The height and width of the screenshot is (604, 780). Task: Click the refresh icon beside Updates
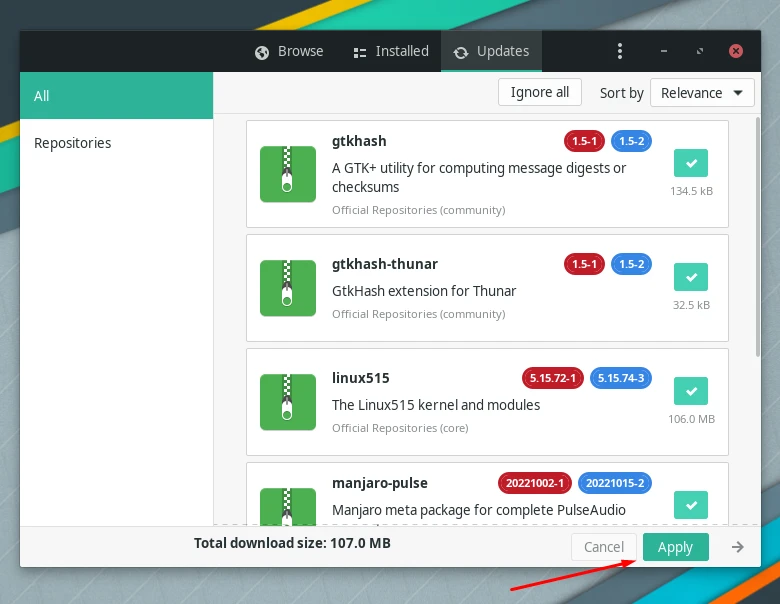click(461, 53)
